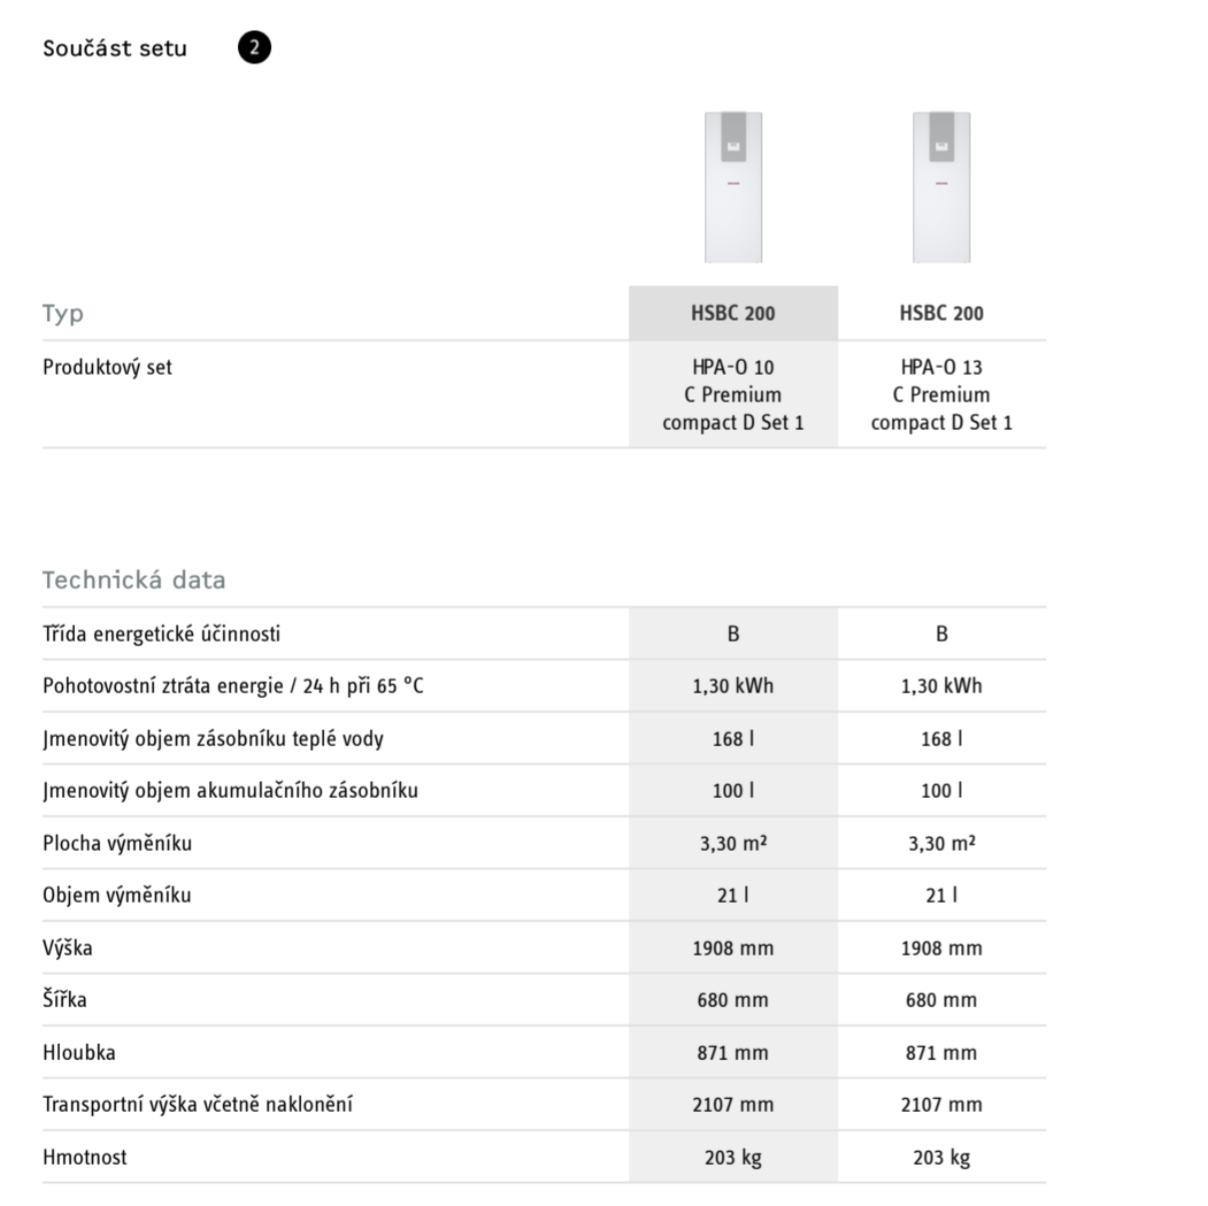The width and height of the screenshot is (1208, 1206).
Task: Click the Produktový set row label
Action: (x=107, y=367)
